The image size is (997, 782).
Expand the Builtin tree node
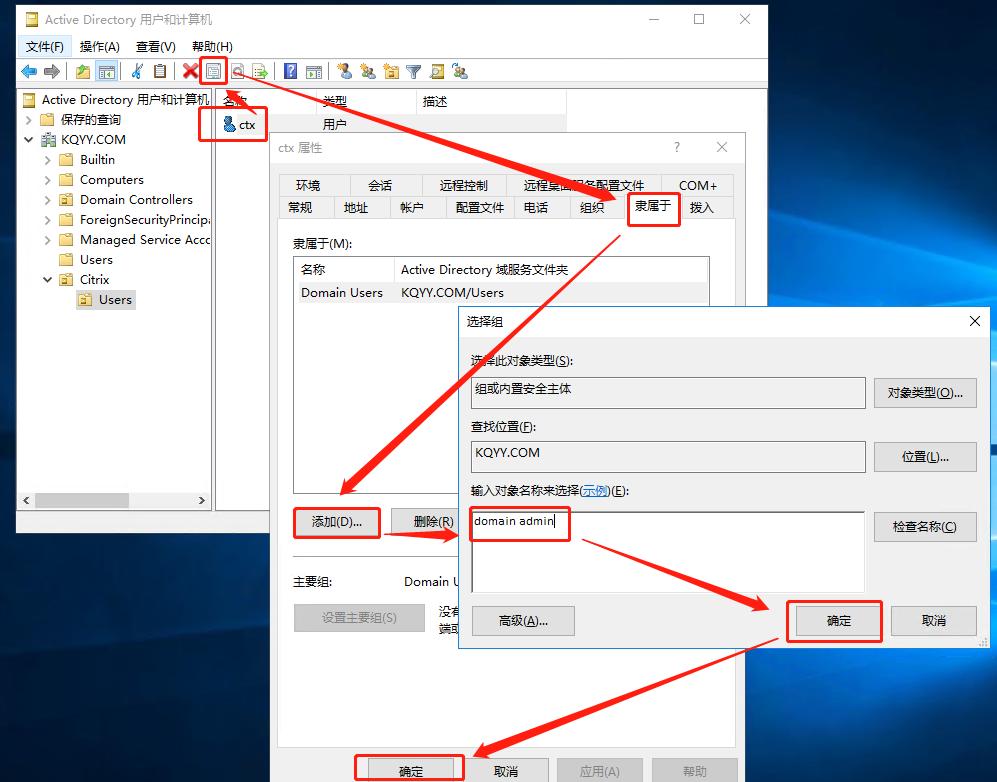[48, 160]
